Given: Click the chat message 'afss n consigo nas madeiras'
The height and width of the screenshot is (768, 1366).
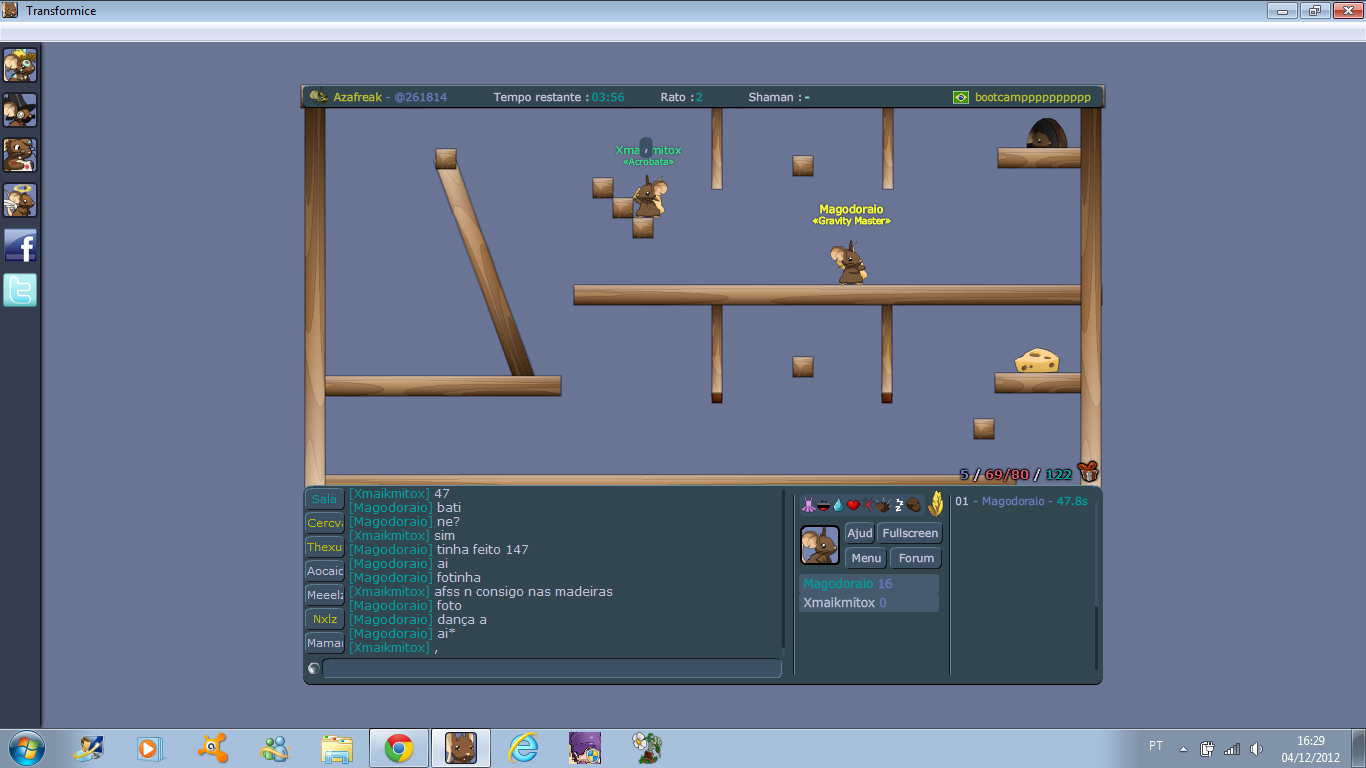Looking at the screenshot, I should point(523,591).
